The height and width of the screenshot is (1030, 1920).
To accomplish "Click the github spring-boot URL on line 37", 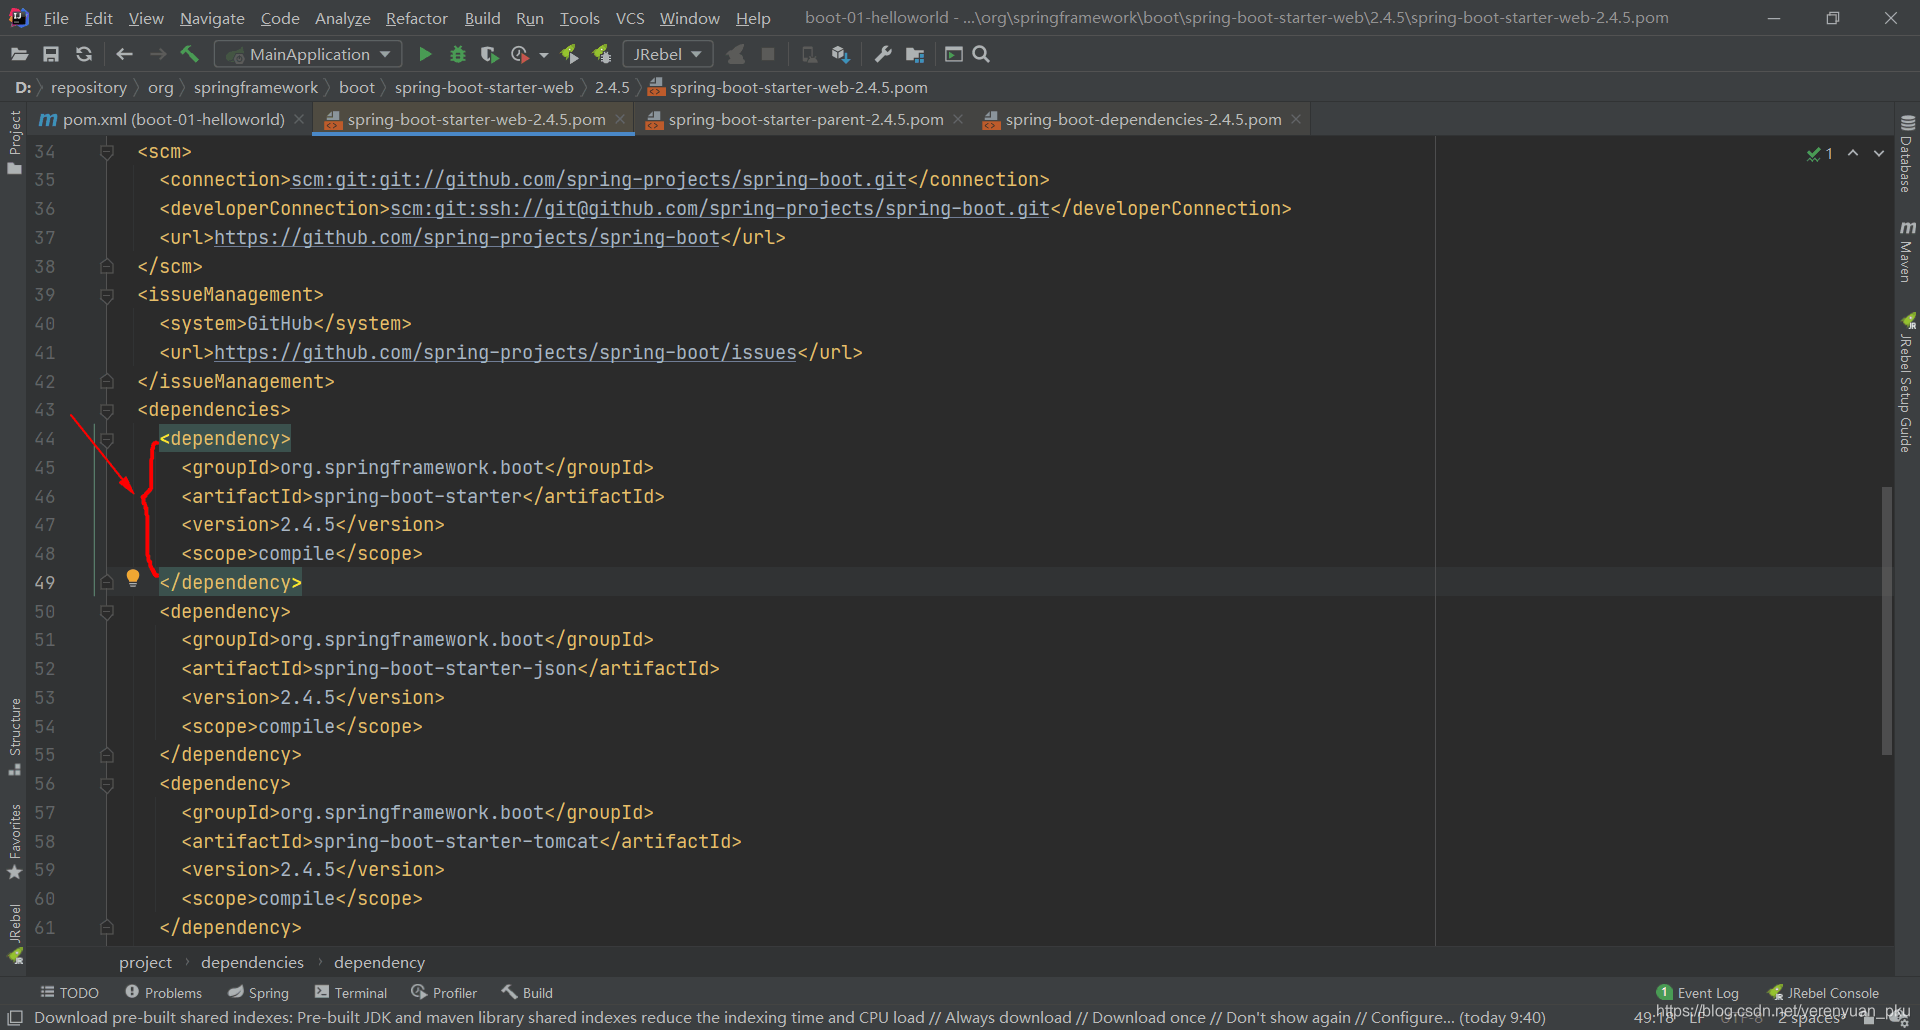I will 467,238.
